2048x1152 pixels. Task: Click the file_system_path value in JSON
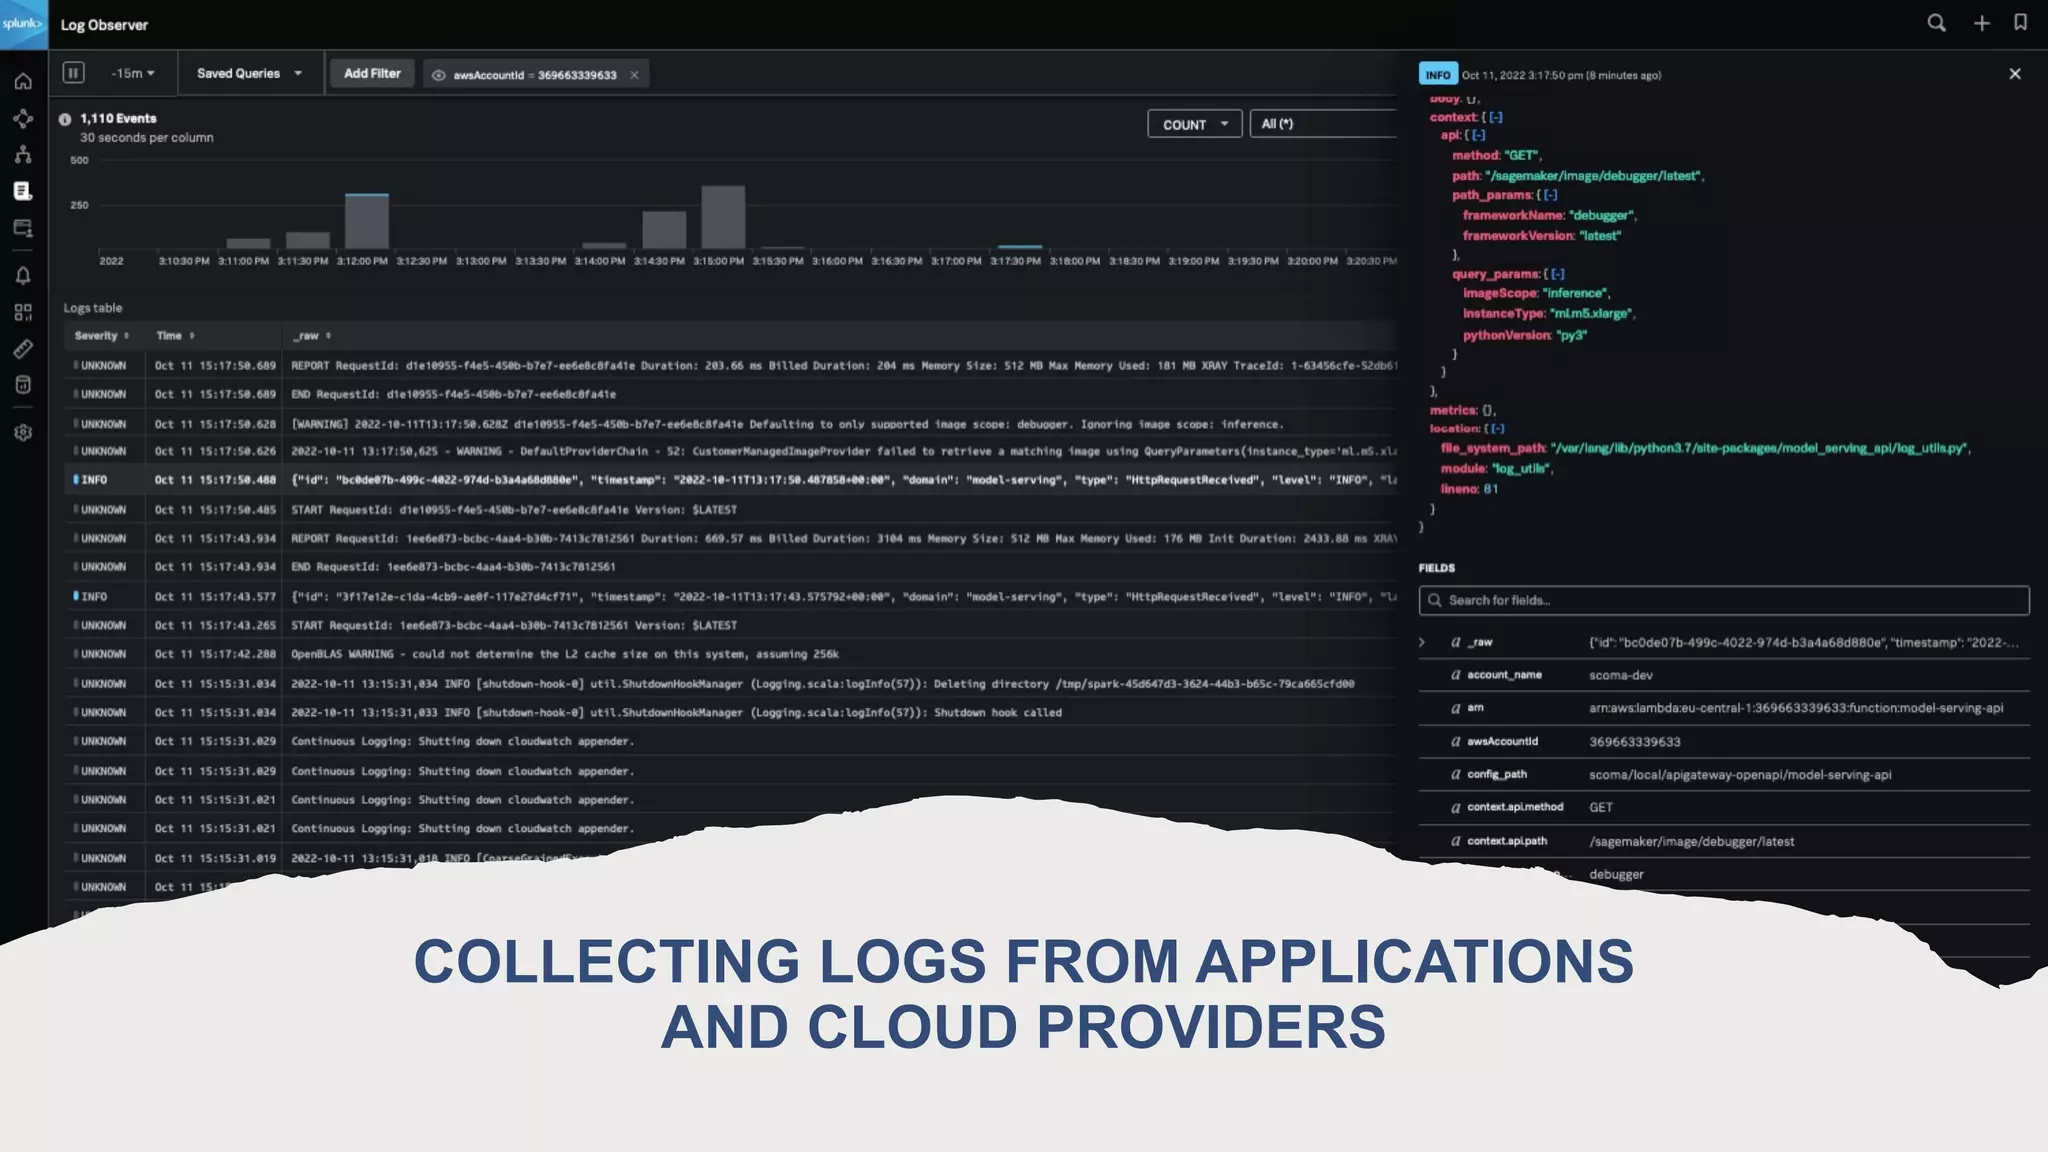point(1759,448)
